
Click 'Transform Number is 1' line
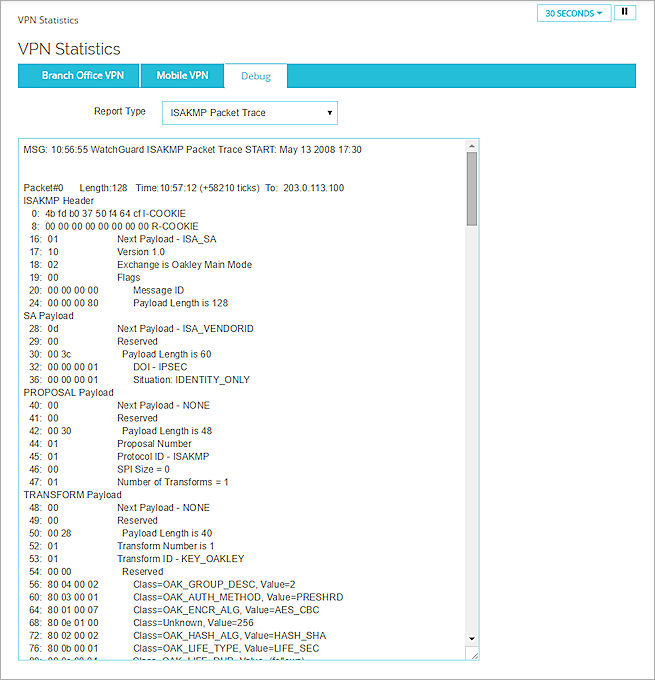click(x=121, y=546)
